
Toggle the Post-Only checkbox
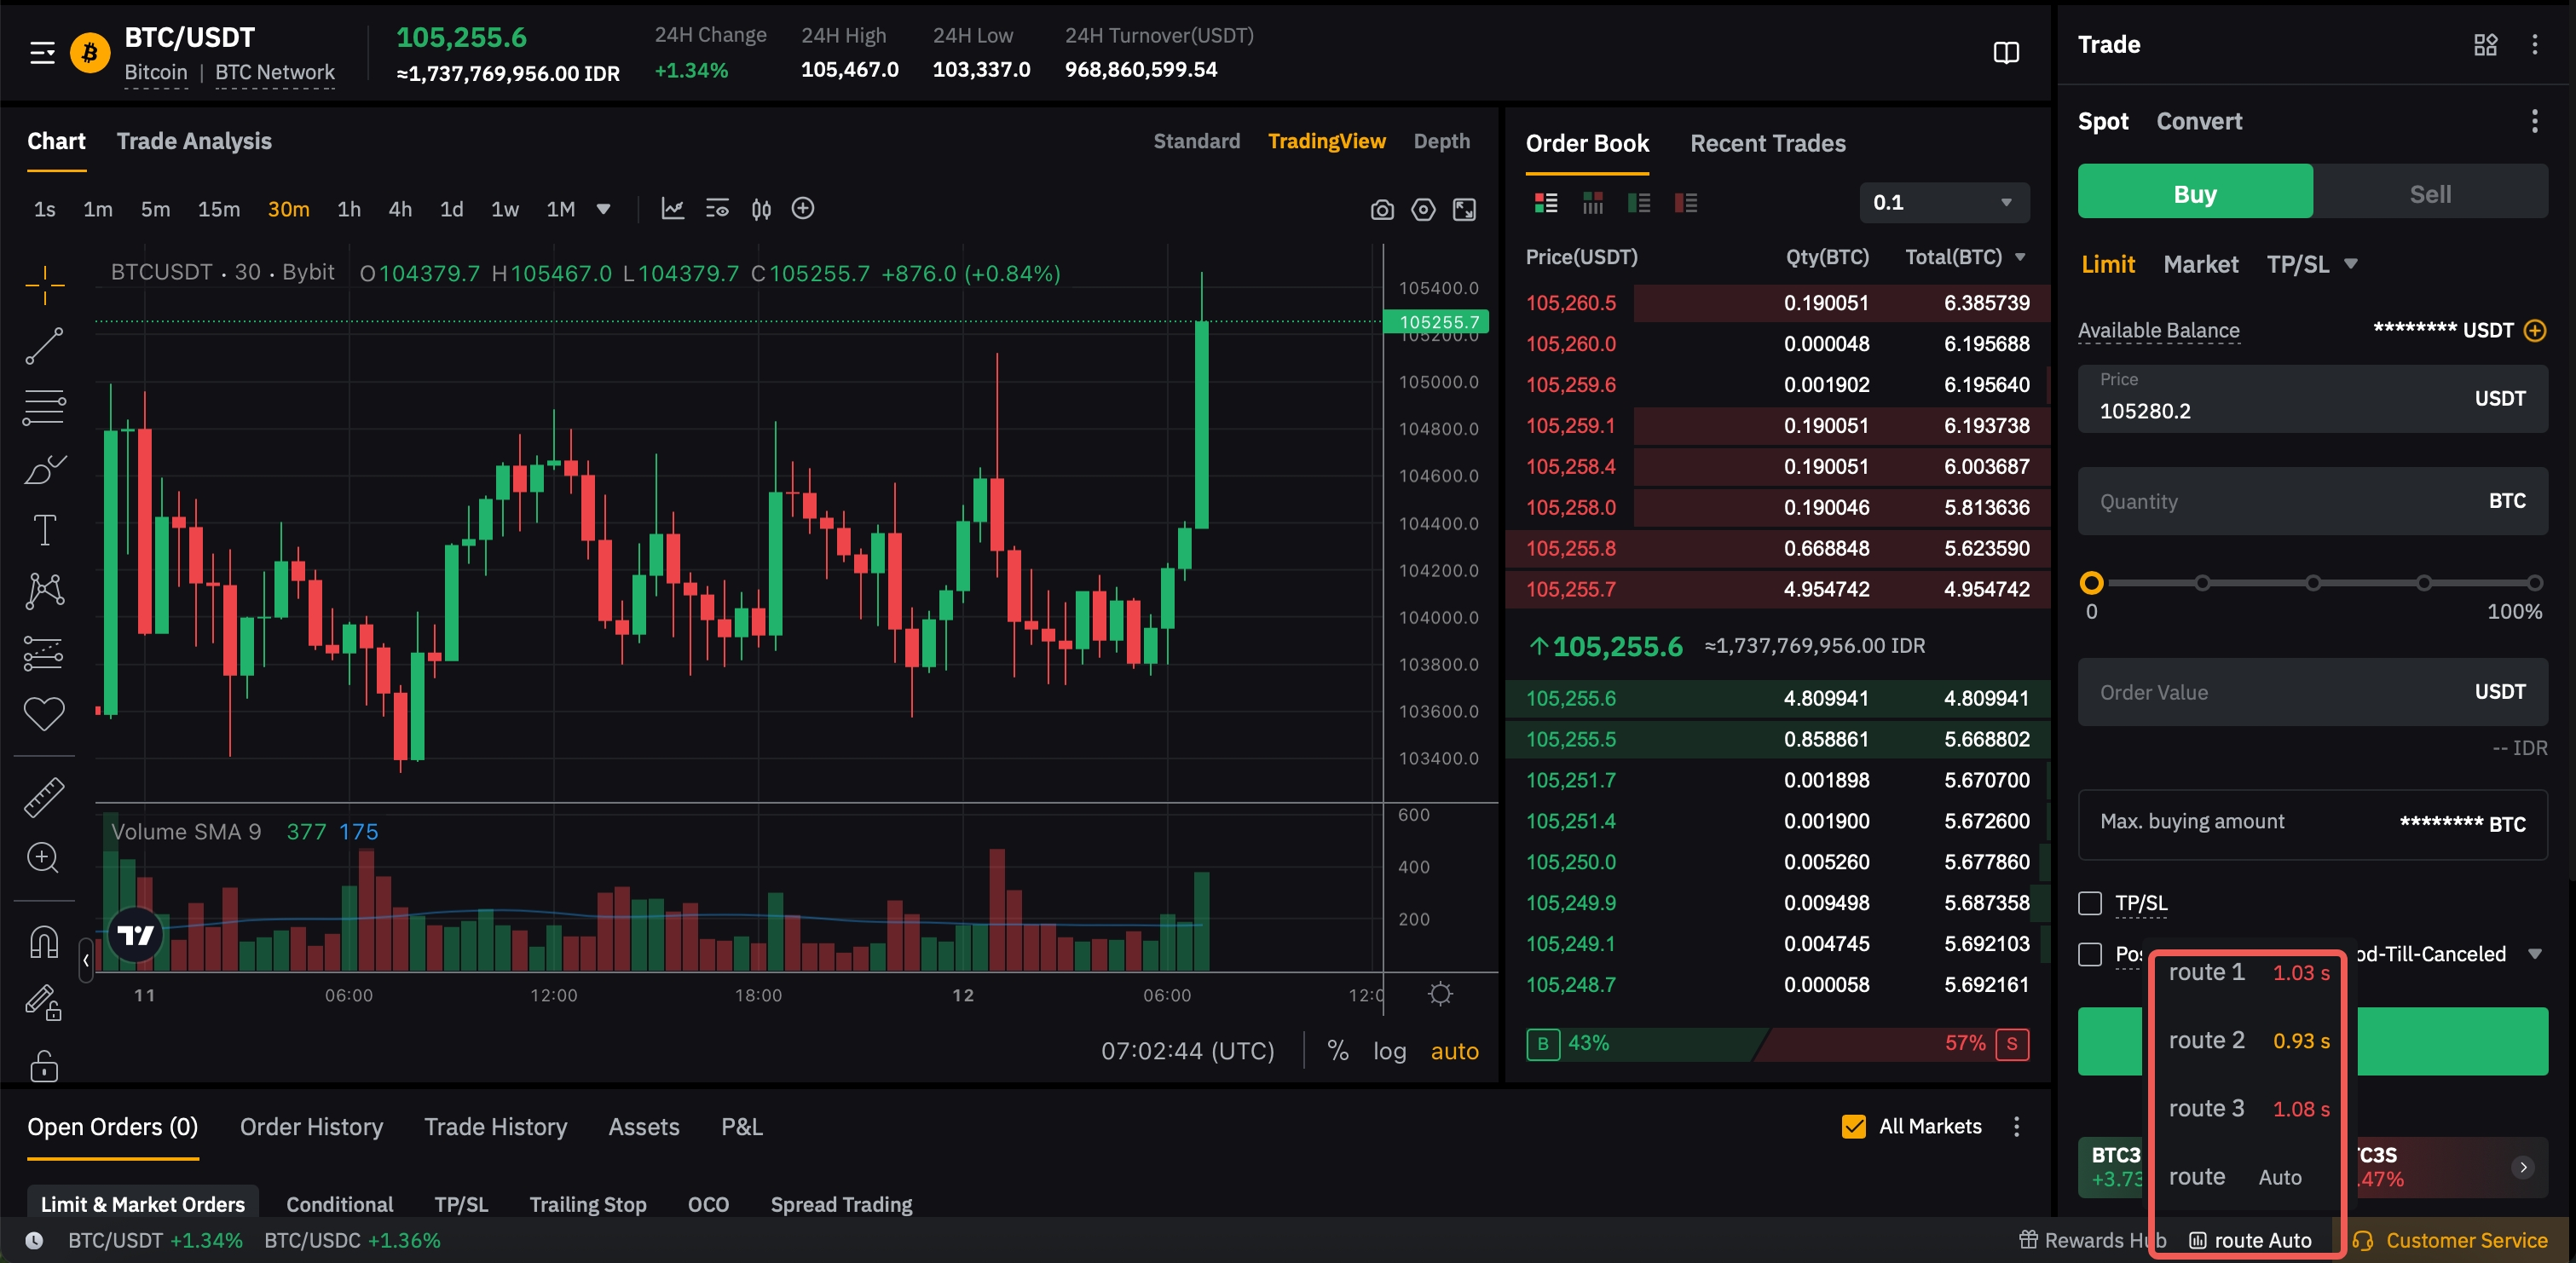[2089, 954]
